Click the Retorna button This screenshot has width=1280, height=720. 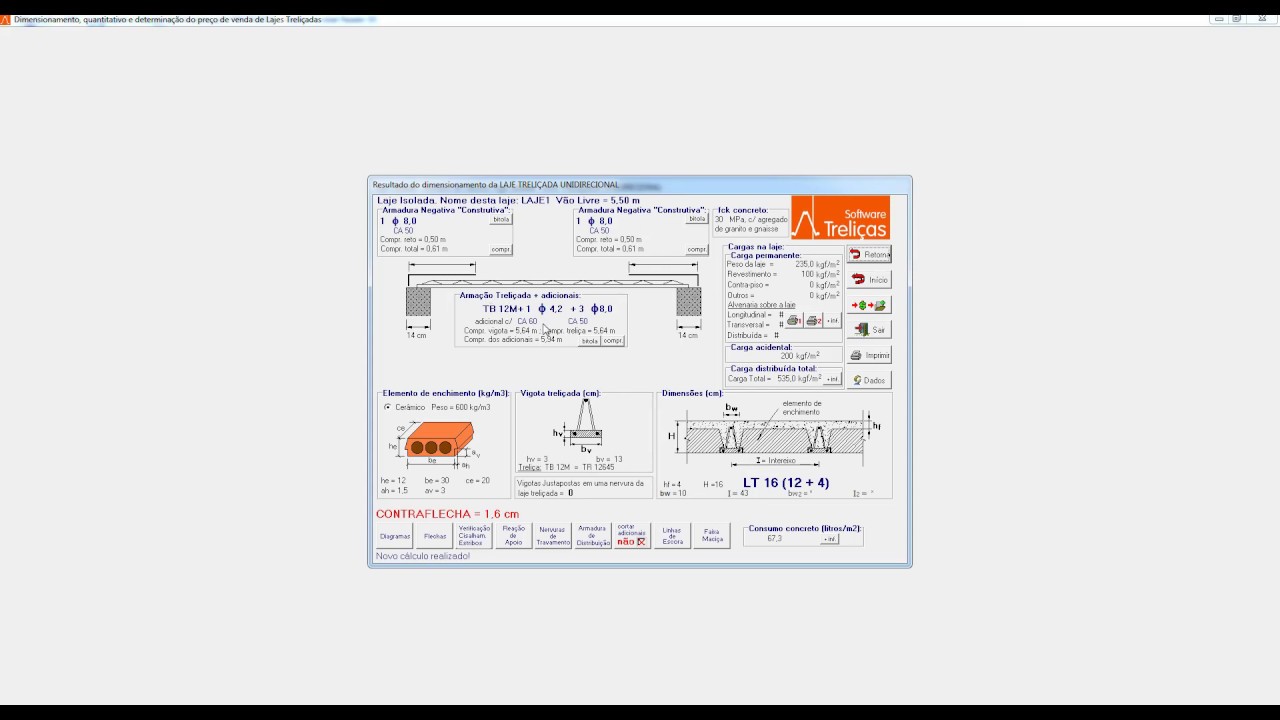[869, 254]
